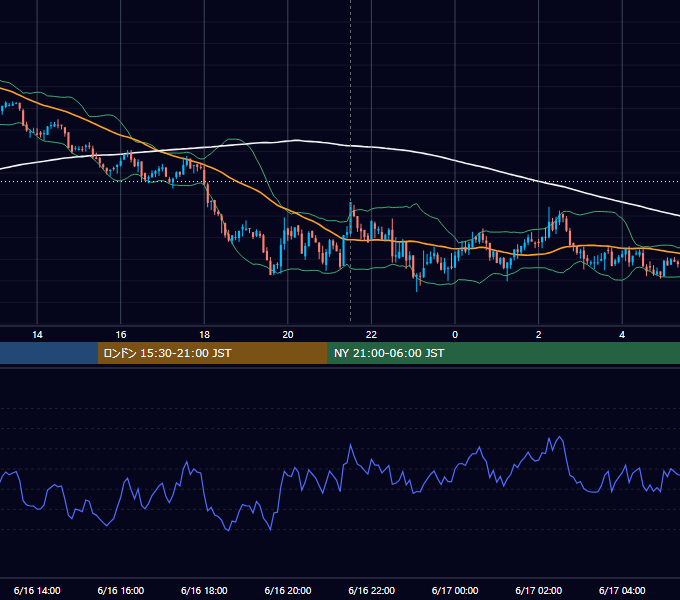This screenshot has height=600, width=680.
Task: Click the 2 hour label on price chart
Action: (x=539, y=335)
